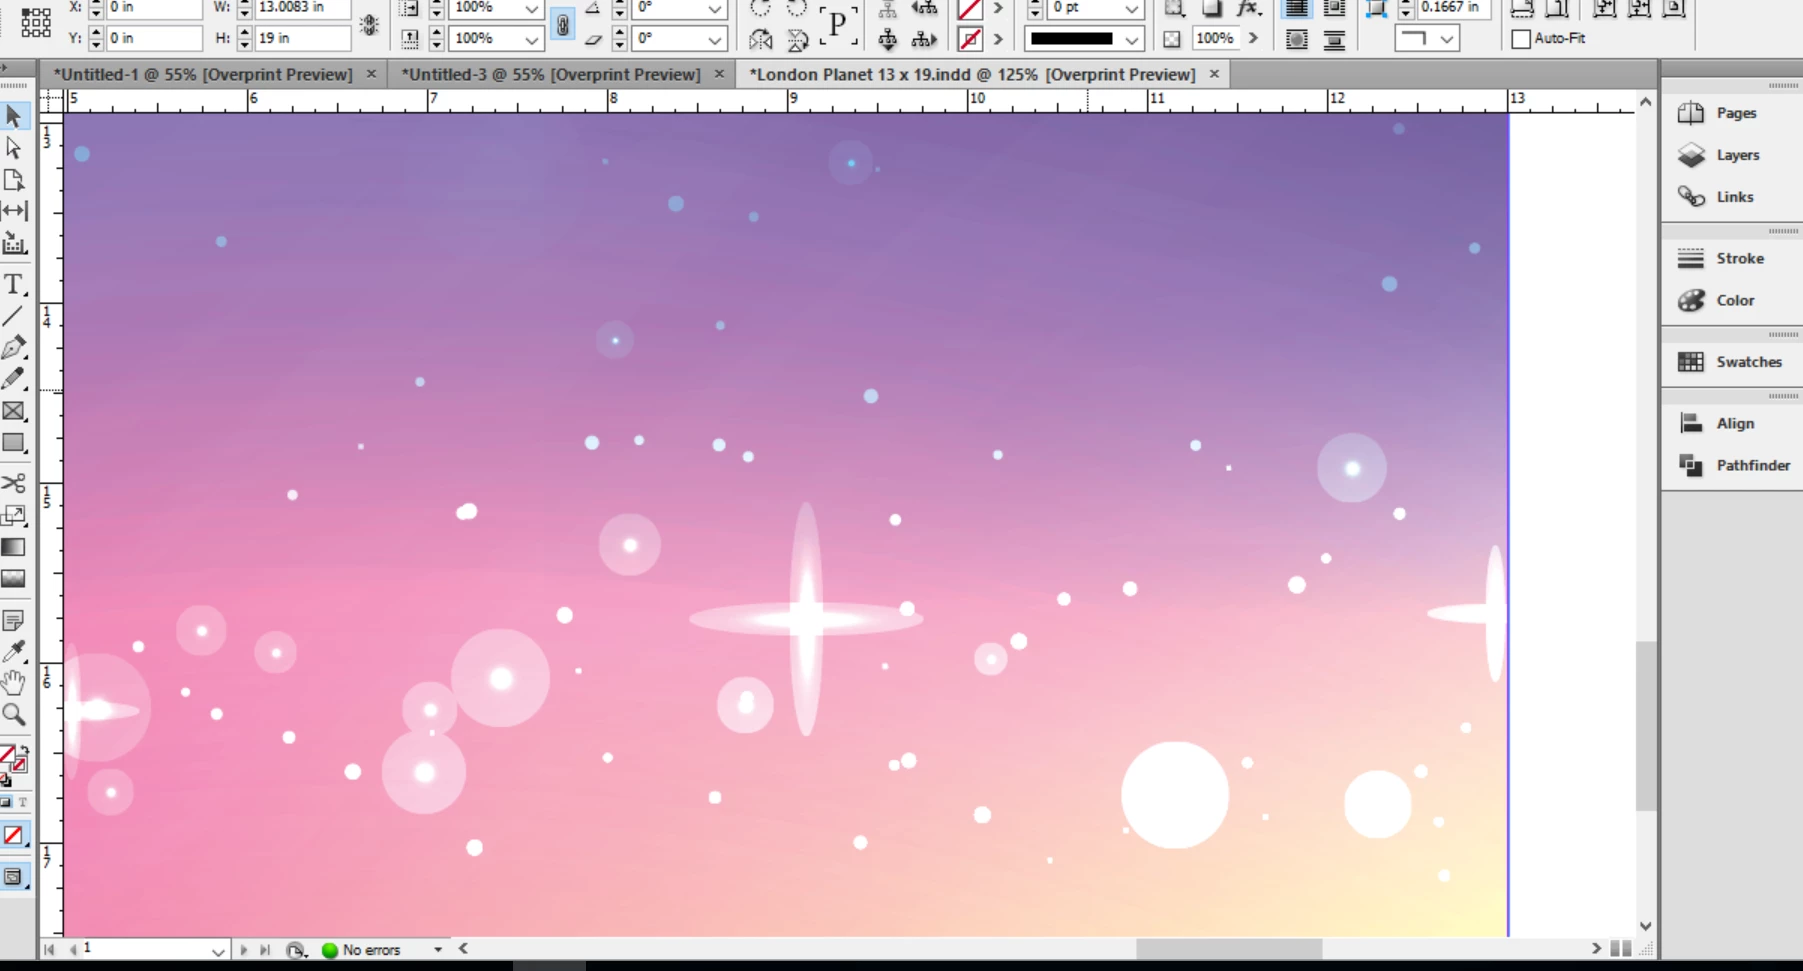Rotate 90 degrees clockwise icon
Viewport: 1803px width, 971px height.
tap(760, 9)
